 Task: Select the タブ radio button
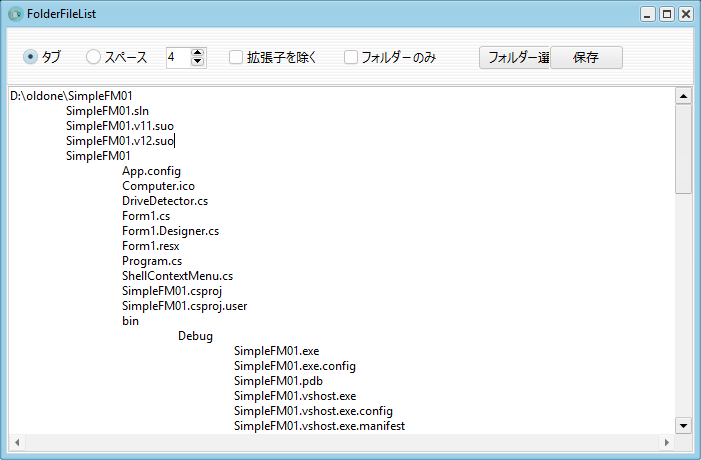coord(31,57)
